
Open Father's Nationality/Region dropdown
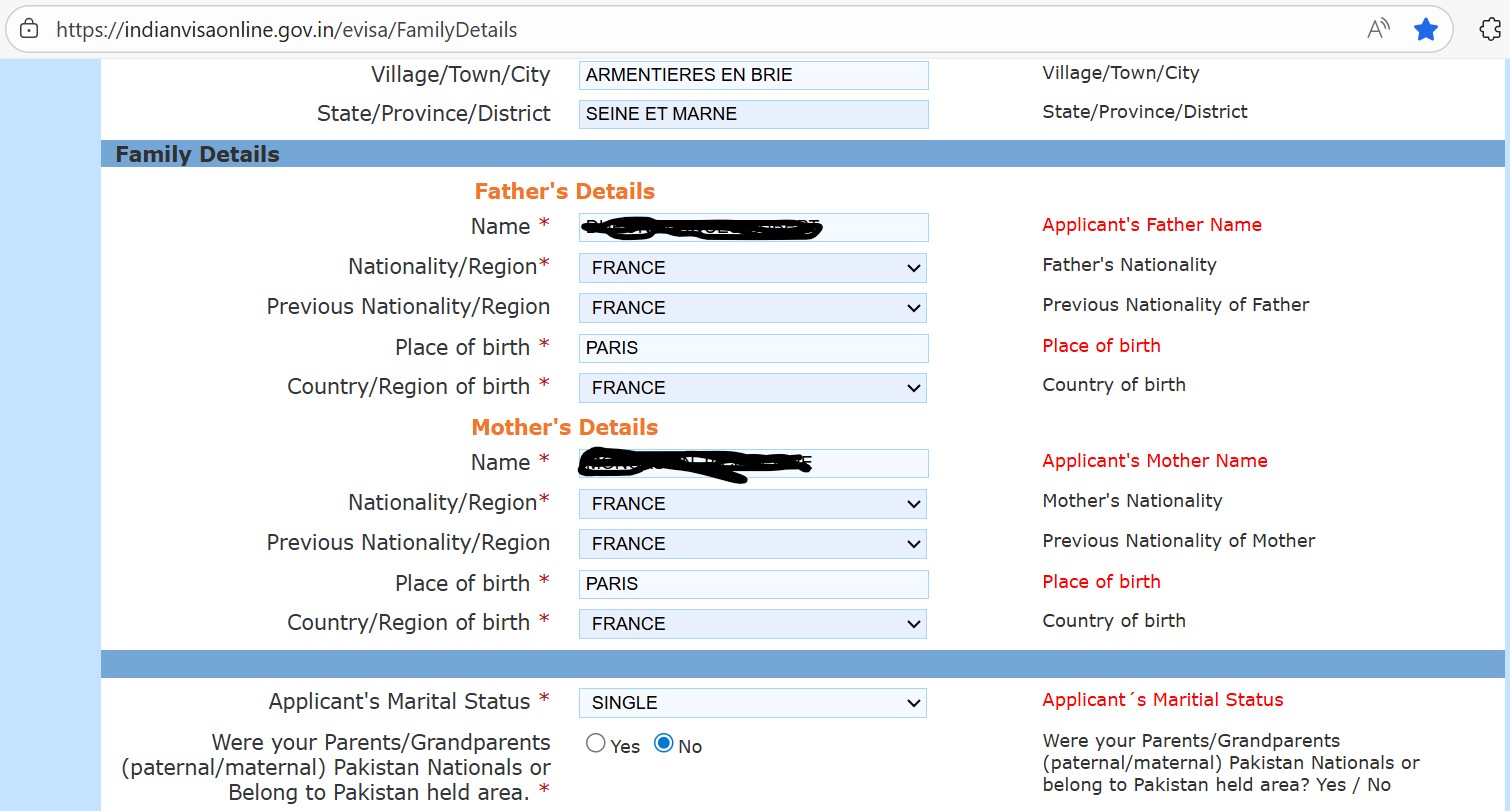[752, 268]
